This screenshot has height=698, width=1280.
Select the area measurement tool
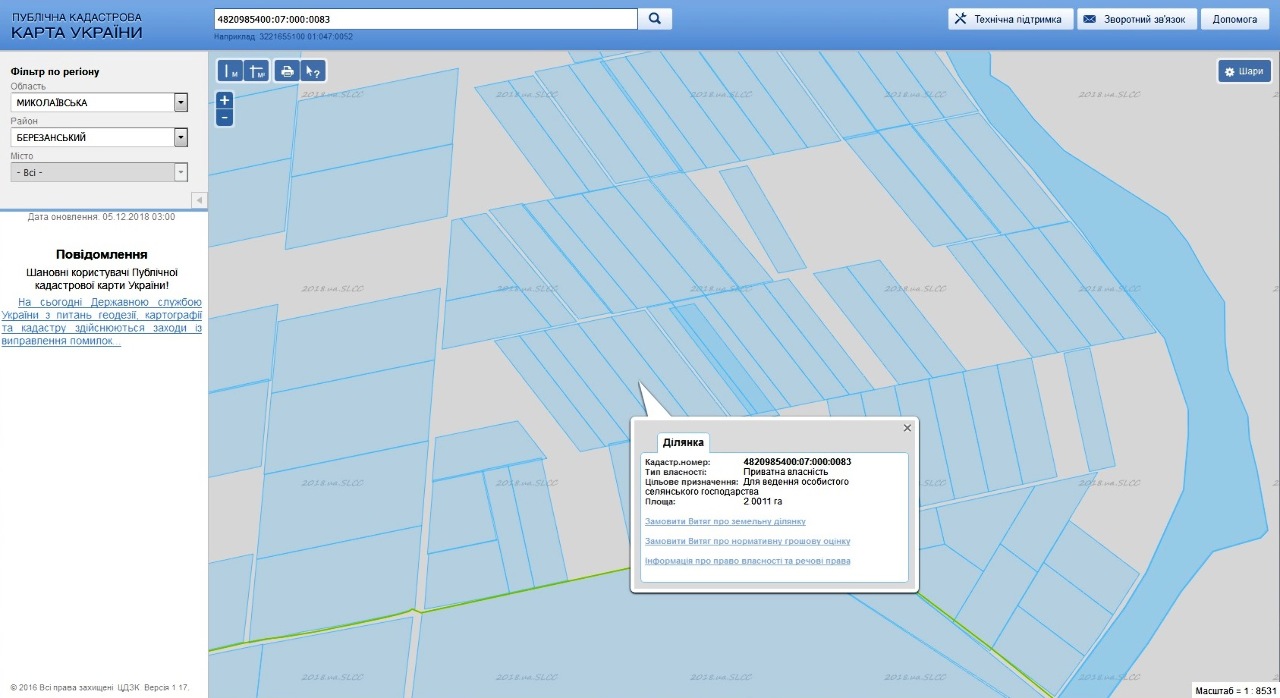(x=257, y=71)
